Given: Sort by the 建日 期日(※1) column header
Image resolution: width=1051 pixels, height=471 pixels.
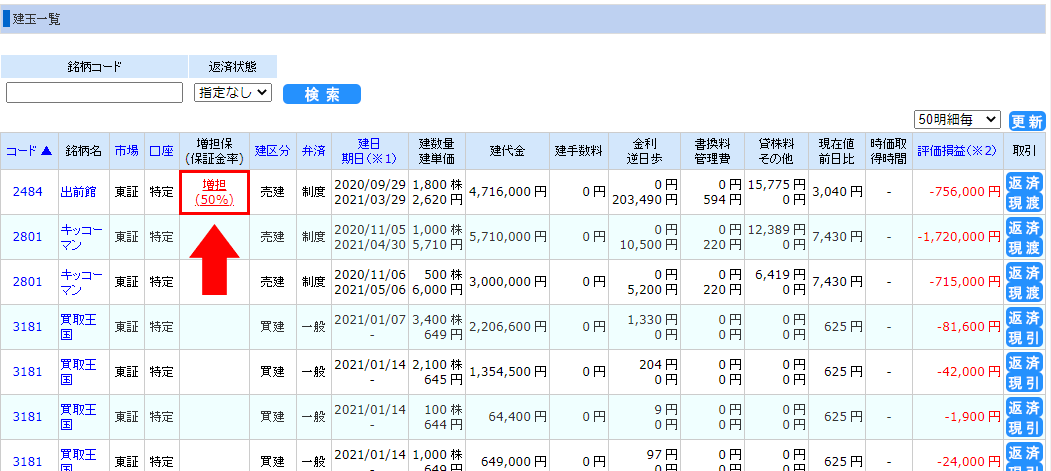Looking at the screenshot, I should (x=369, y=151).
